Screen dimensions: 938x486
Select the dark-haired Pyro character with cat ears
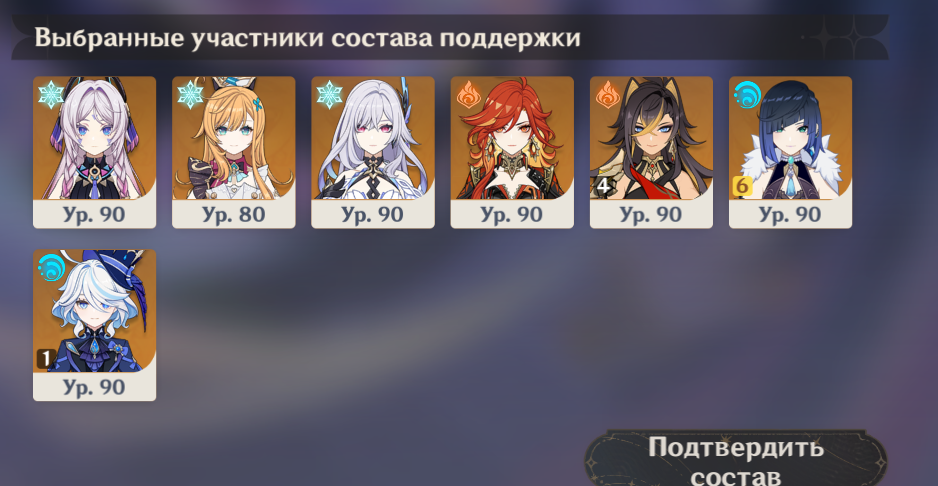coord(651,152)
